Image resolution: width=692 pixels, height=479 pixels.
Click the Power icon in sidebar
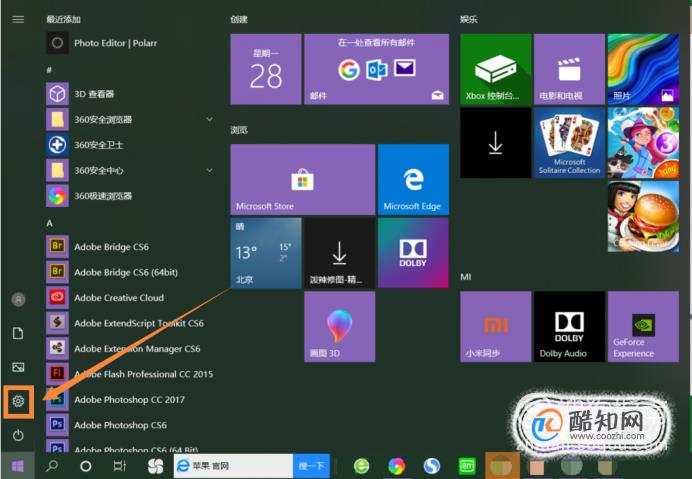pyautogui.click(x=18, y=435)
